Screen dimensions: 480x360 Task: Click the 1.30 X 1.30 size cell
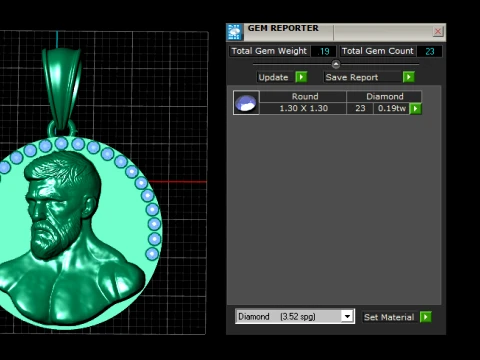click(x=303, y=108)
